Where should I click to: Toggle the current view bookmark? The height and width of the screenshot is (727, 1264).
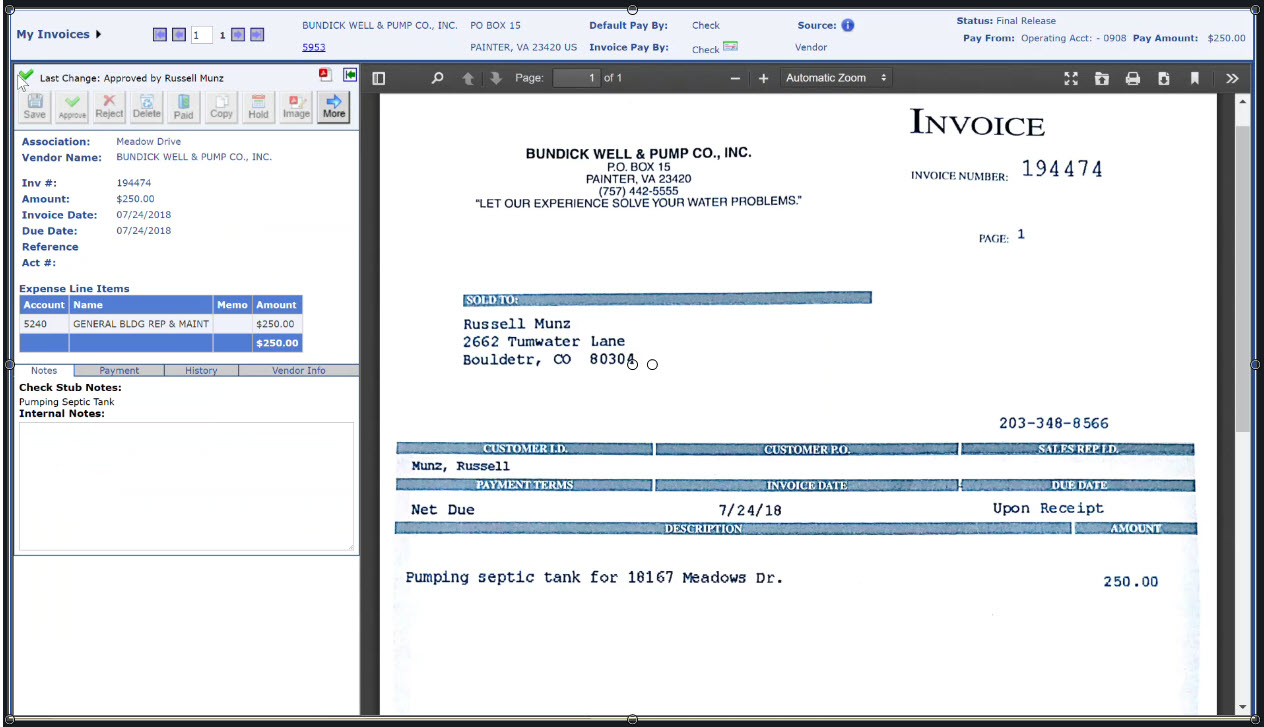click(1194, 78)
